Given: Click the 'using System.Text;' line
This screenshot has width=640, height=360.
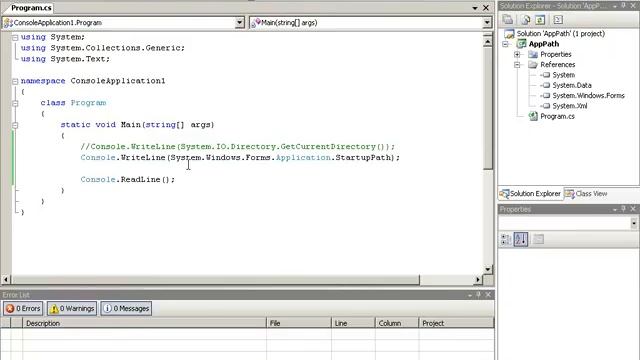Looking at the screenshot, I should point(65,59).
